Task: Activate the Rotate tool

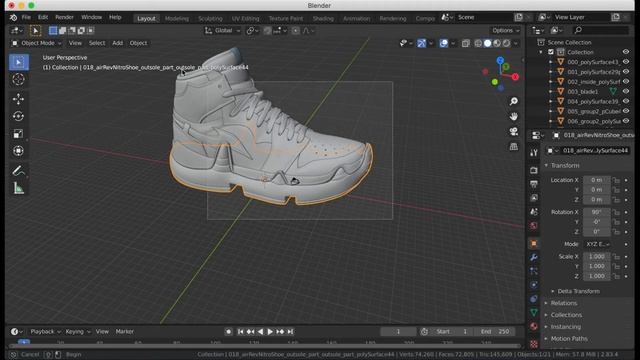Action: (18, 116)
